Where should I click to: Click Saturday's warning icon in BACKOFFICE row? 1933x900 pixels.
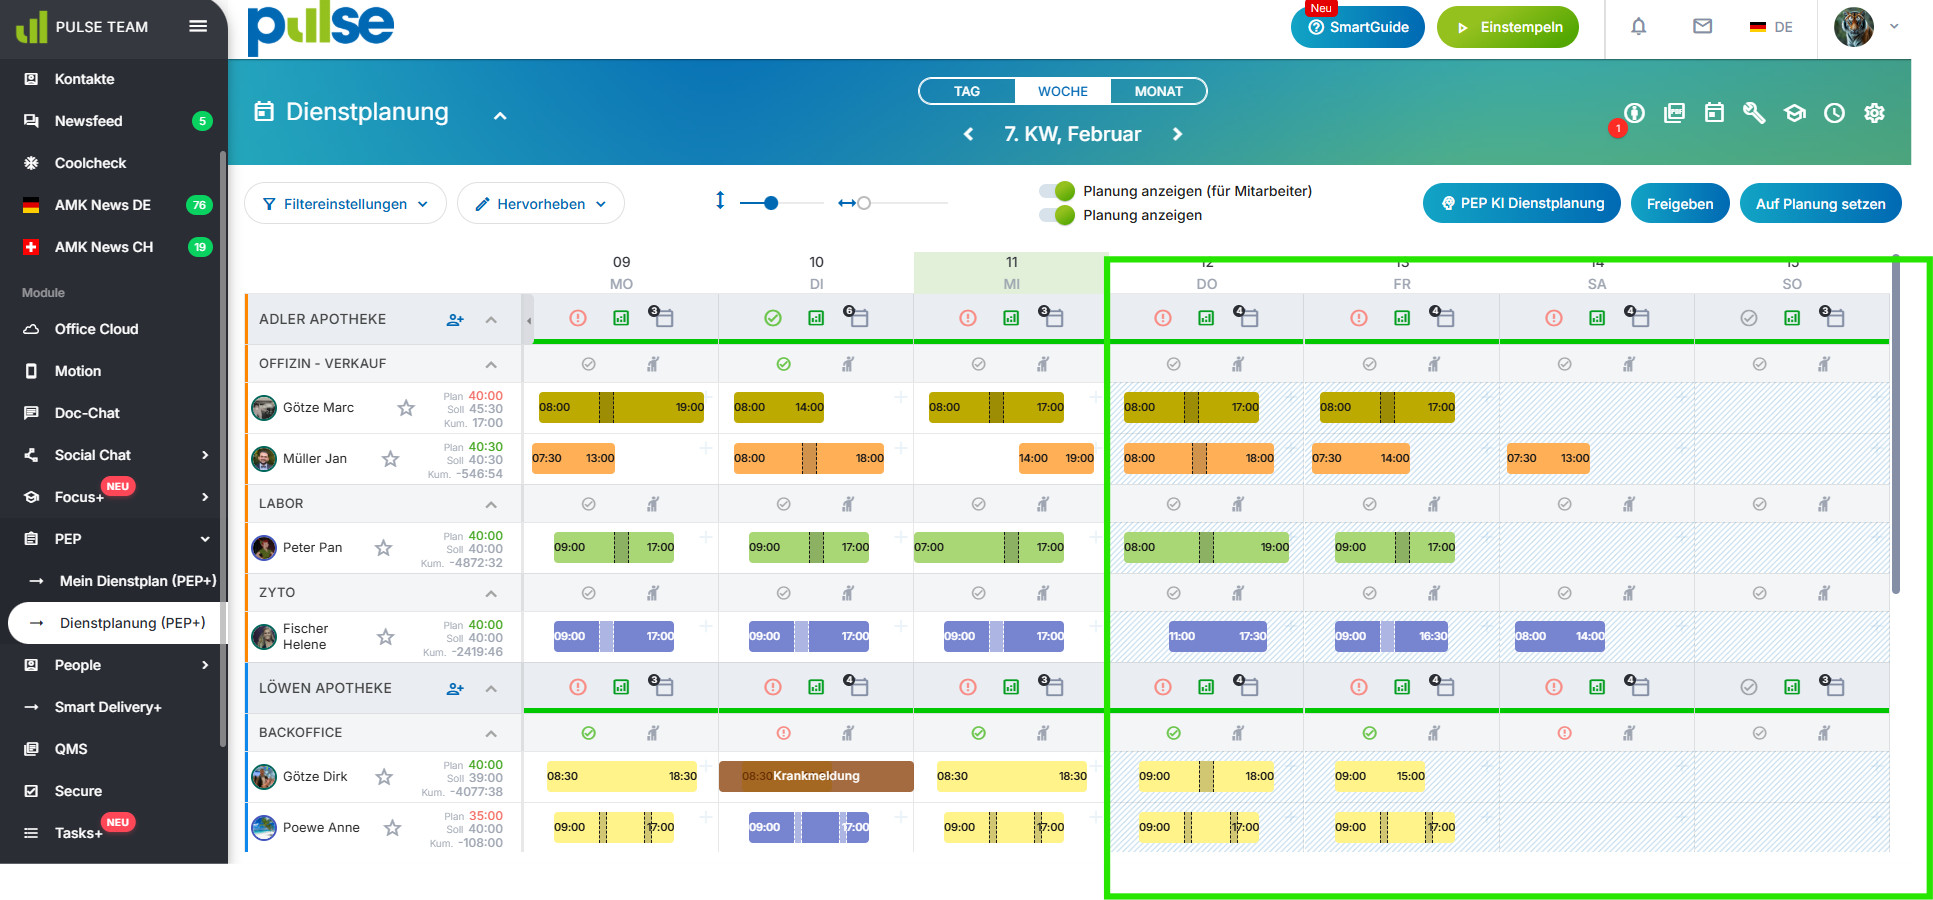[1565, 733]
